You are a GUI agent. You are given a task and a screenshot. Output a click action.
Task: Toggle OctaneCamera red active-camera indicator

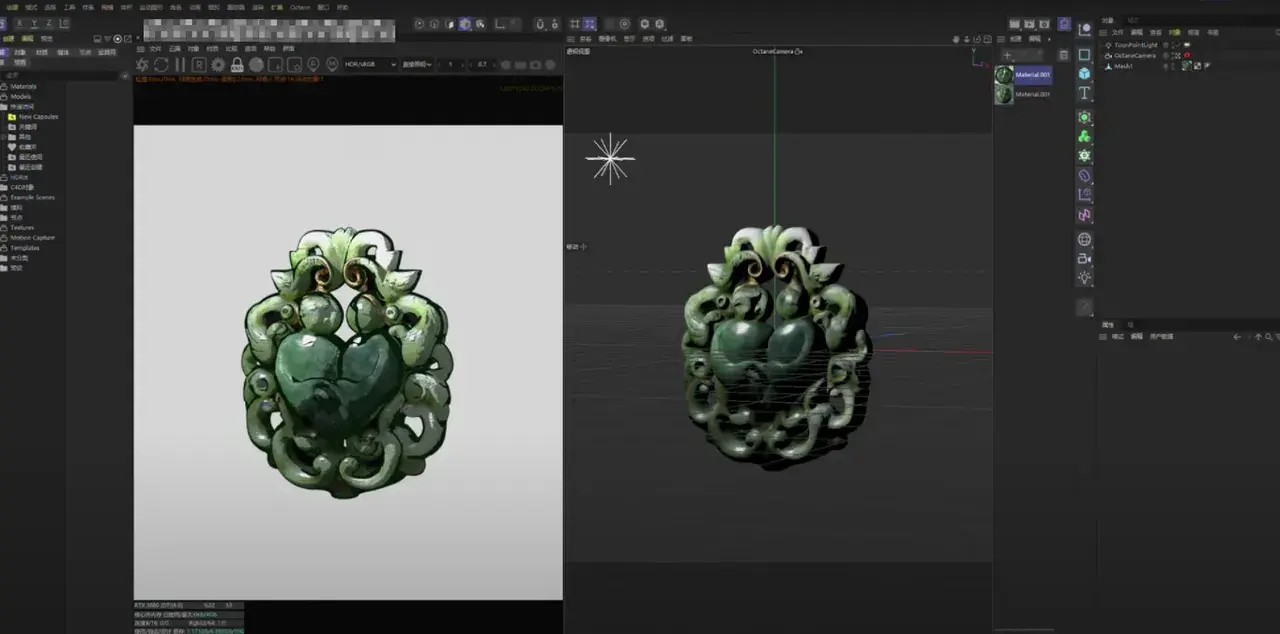click(x=1188, y=55)
